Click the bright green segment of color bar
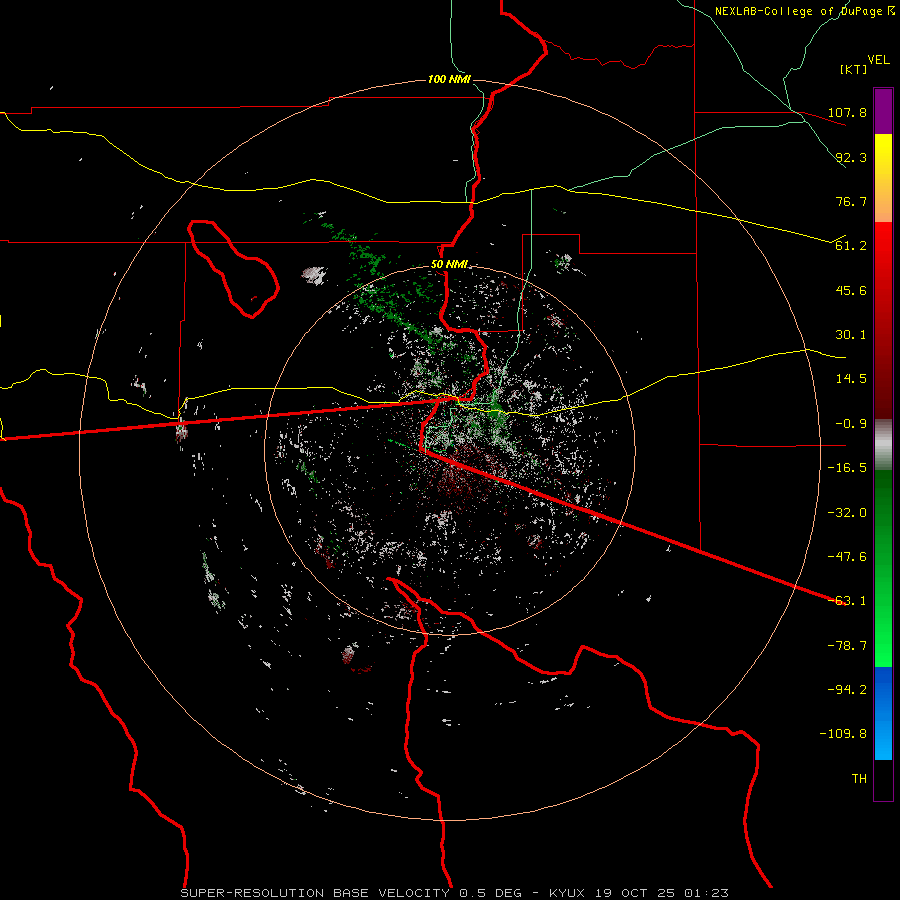Image resolution: width=900 pixels, height=900 pixels. click(x=883, y=568)
